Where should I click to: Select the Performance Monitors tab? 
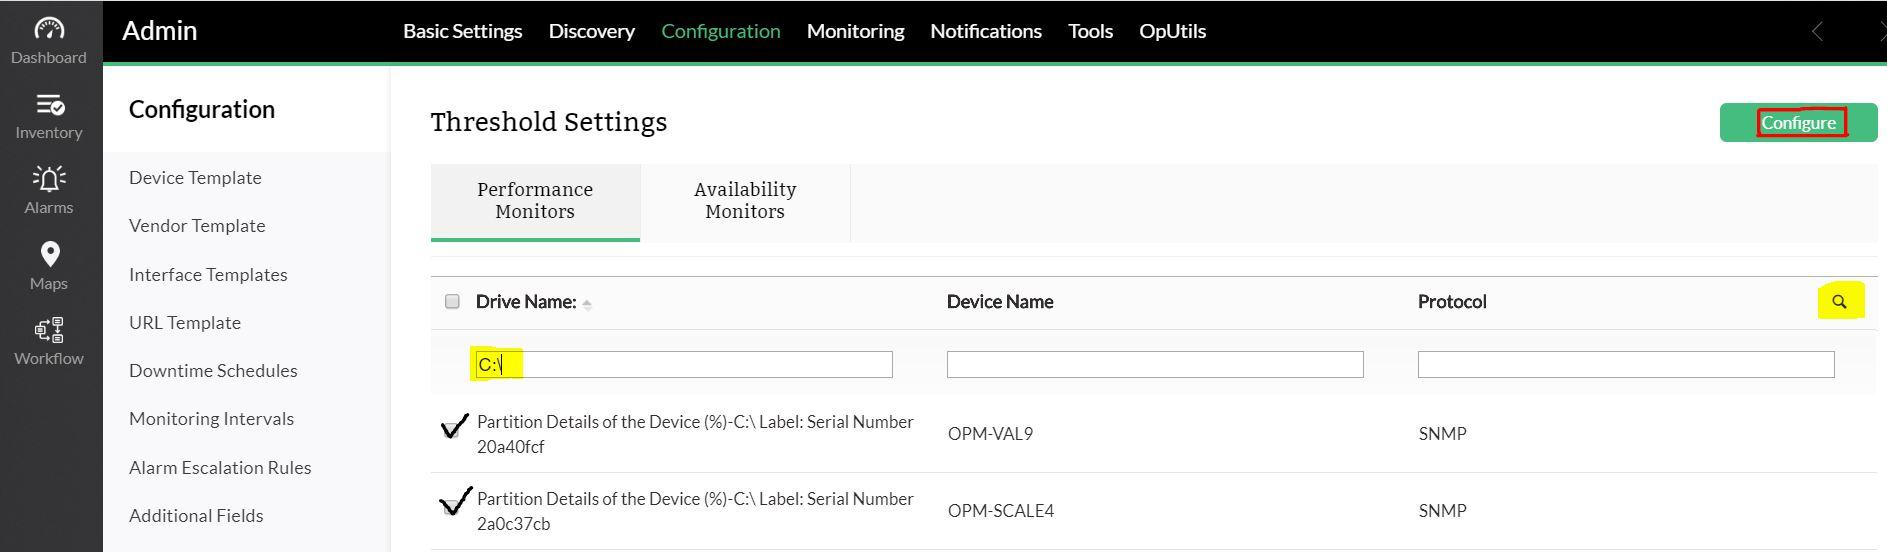[x=535, y=201]
